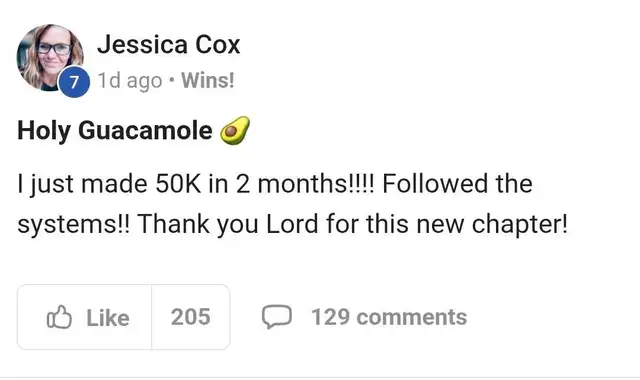
Task: Click the word 'systems!!' in the post body
Action: tap(73, 225)
